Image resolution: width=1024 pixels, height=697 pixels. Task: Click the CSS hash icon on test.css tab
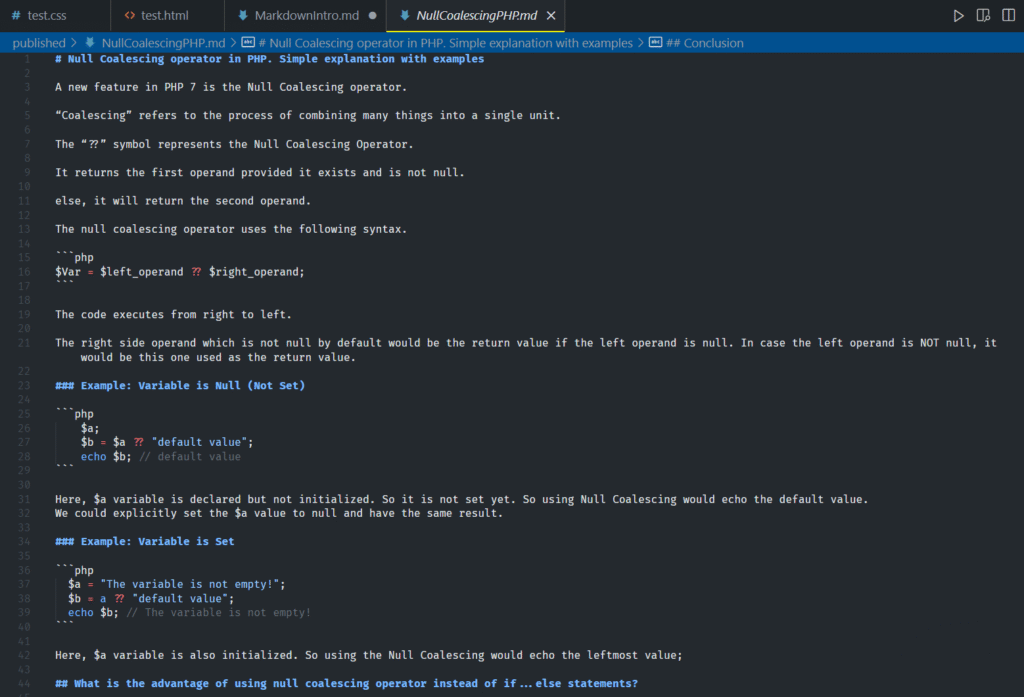pyautogui.click(x=15, y=16)
